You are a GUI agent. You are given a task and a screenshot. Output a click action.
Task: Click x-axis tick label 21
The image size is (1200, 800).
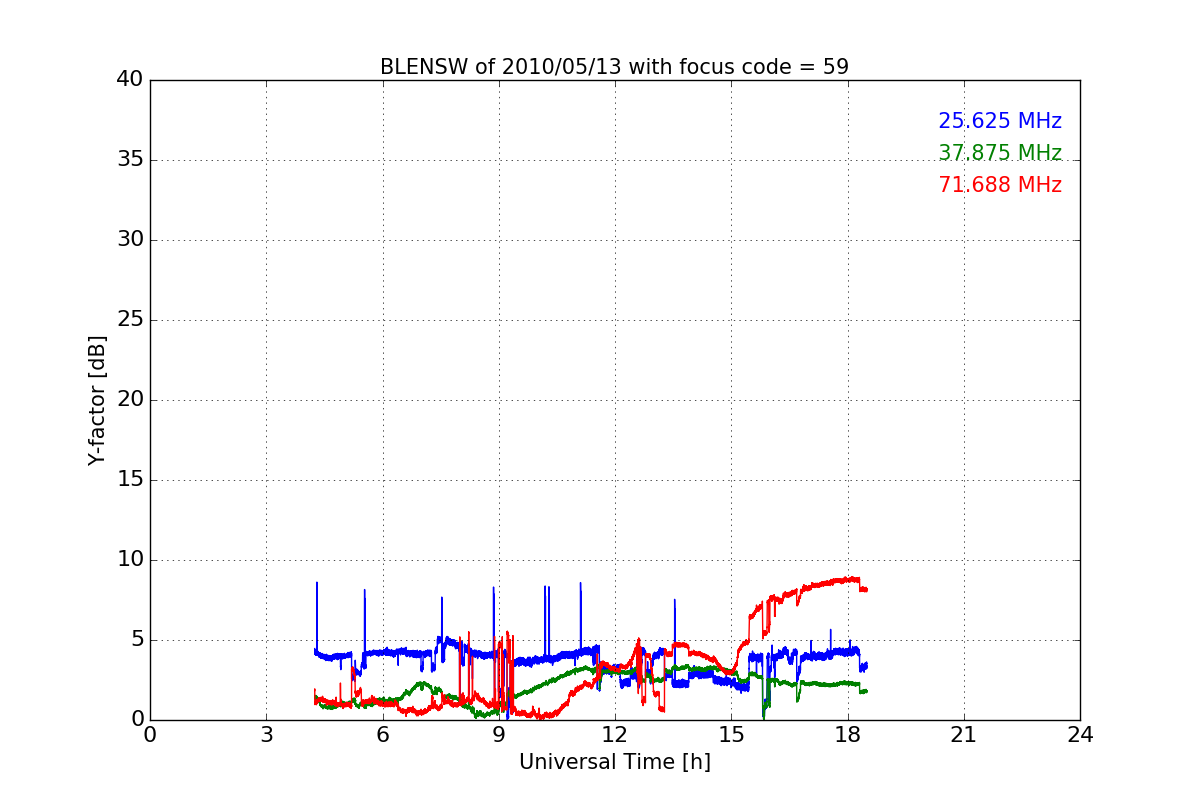964,735
